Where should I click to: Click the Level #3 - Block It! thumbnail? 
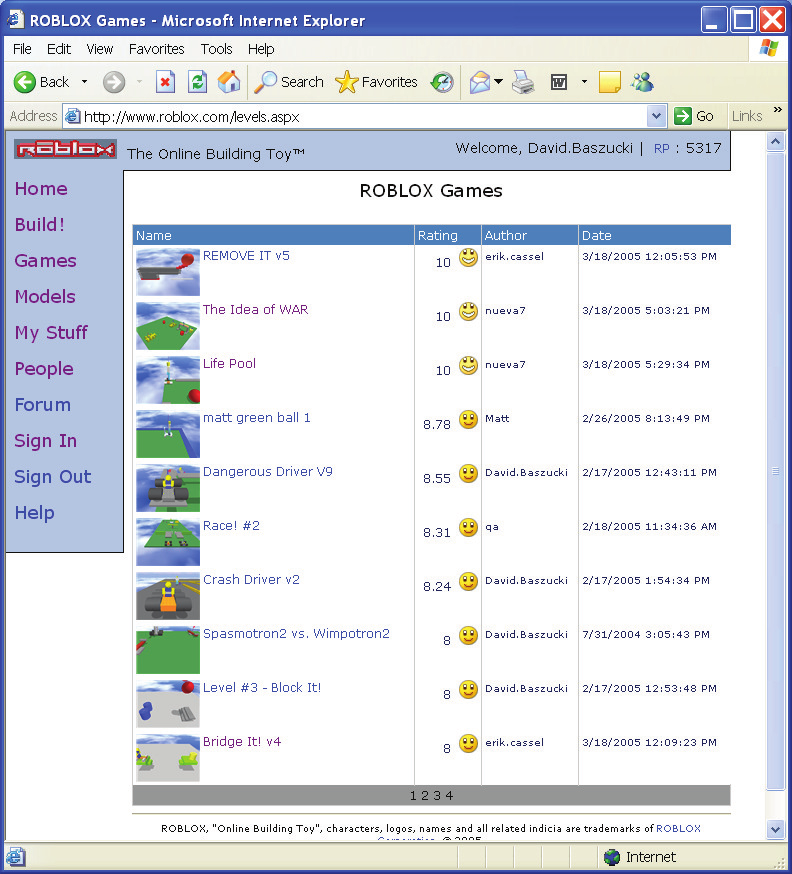click(168, 703)
